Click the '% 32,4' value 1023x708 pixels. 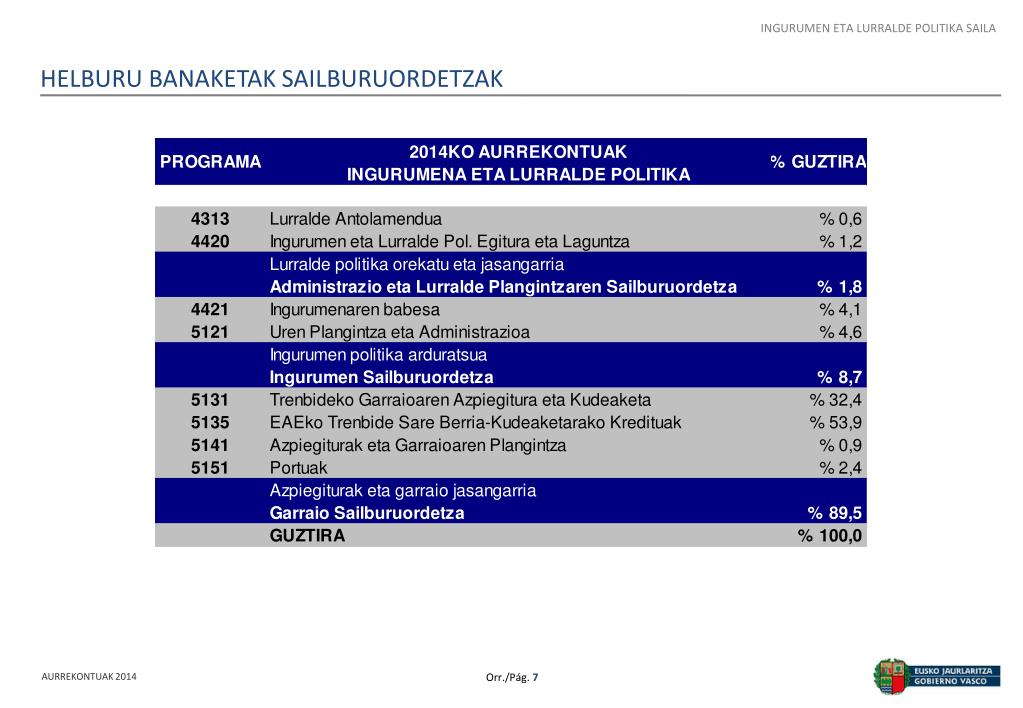(836, 400)
